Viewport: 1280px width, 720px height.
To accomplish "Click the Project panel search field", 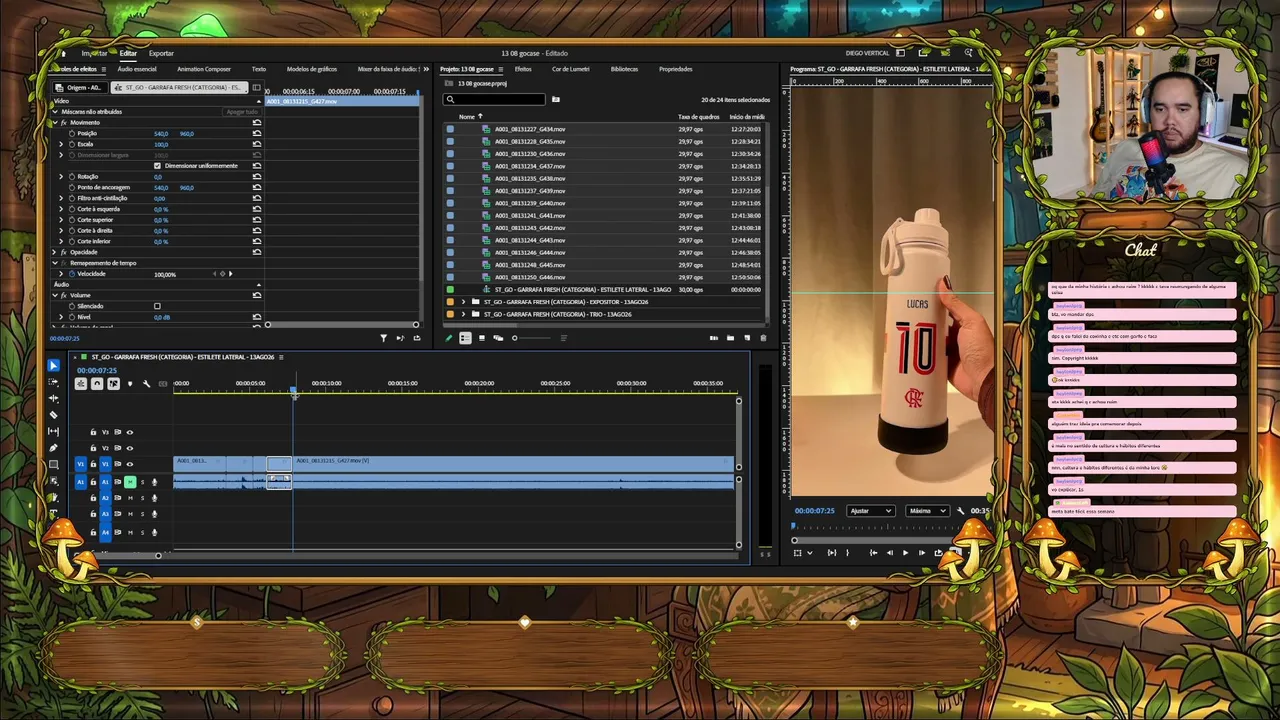I will click(x=495, y=99).
